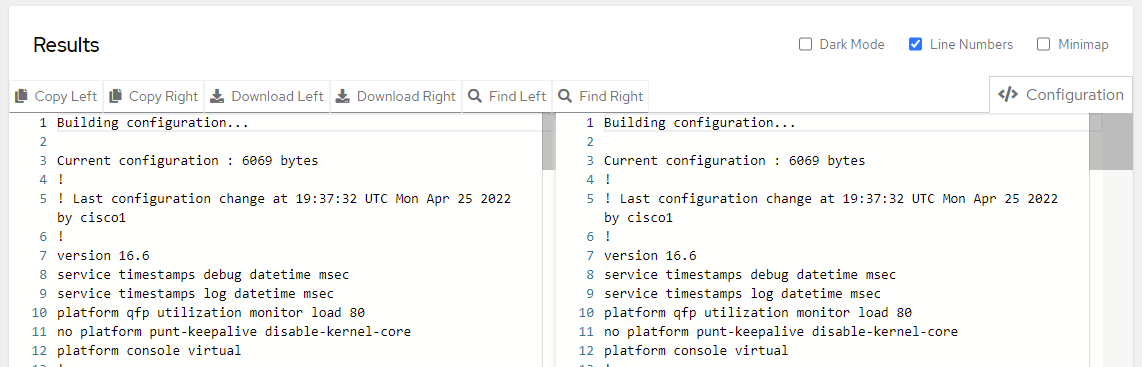Click the Copy Left clipboard icon
This screenshot has width=1142, height=367.
click(x=21, y=96)
